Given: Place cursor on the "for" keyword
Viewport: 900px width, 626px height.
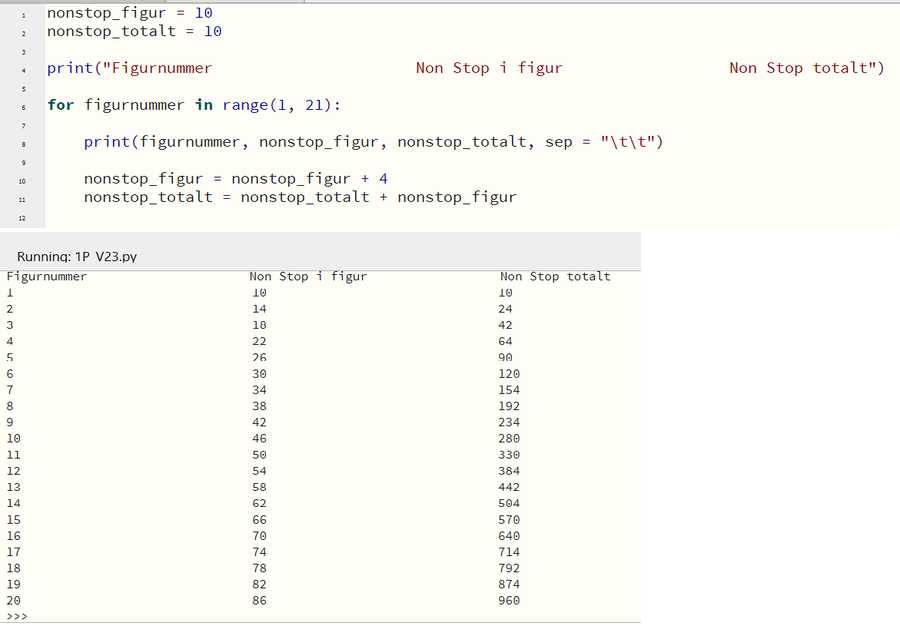Looking at the screenshot, I should tap(60, 105).
